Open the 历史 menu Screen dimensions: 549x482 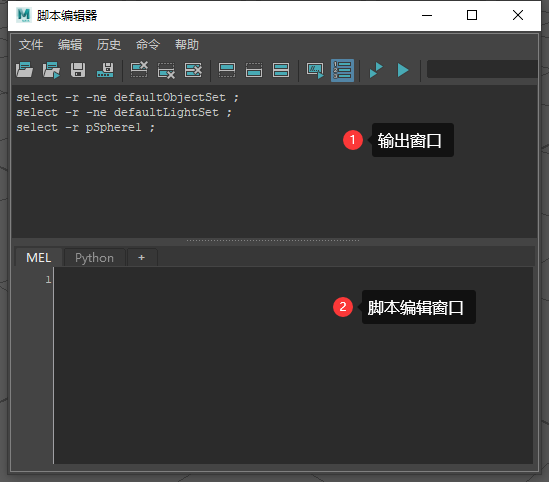[x=109, y=45]
